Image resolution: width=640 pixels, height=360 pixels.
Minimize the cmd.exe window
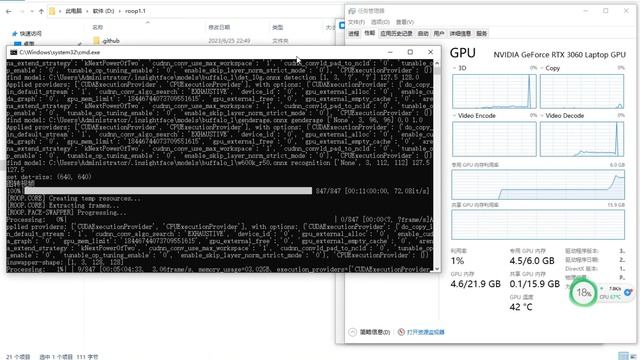pyautogui.click(x=390, y=52)
